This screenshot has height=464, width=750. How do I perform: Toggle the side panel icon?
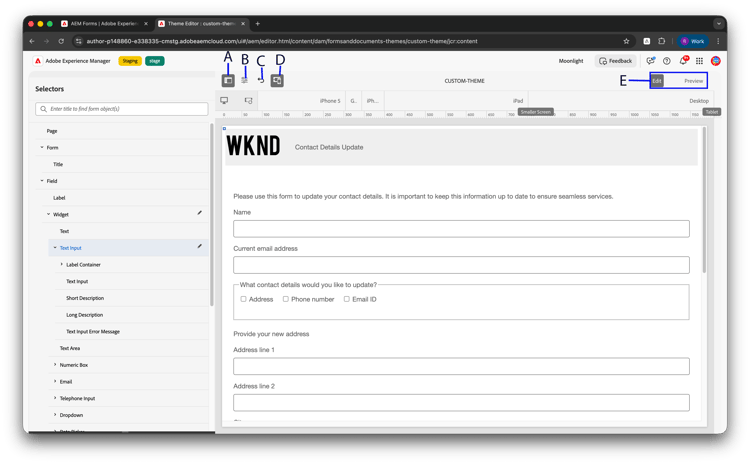pyautogui.click(x=228, y=80)
